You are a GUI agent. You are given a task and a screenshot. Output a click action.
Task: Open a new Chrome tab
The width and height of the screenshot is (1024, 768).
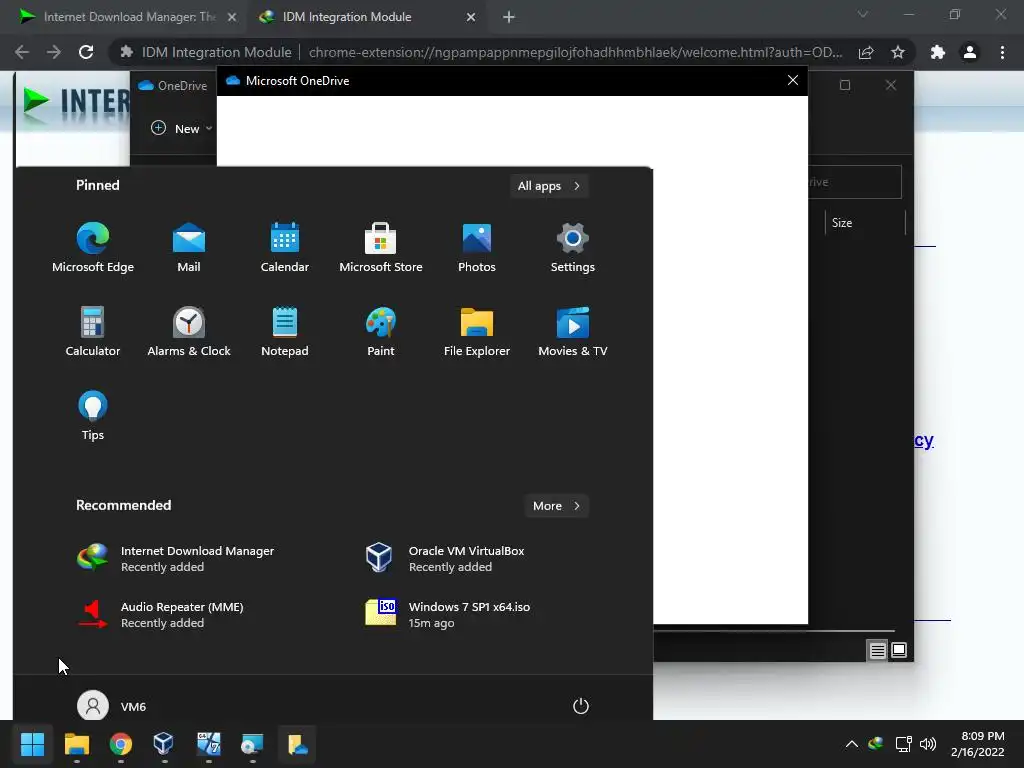click(509, 17)
